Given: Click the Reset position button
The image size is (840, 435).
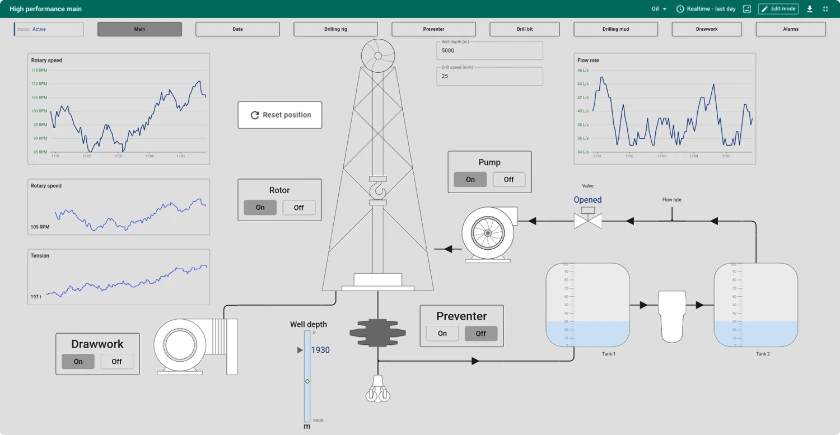Looking at the screenshot, I should pos(280,115).
